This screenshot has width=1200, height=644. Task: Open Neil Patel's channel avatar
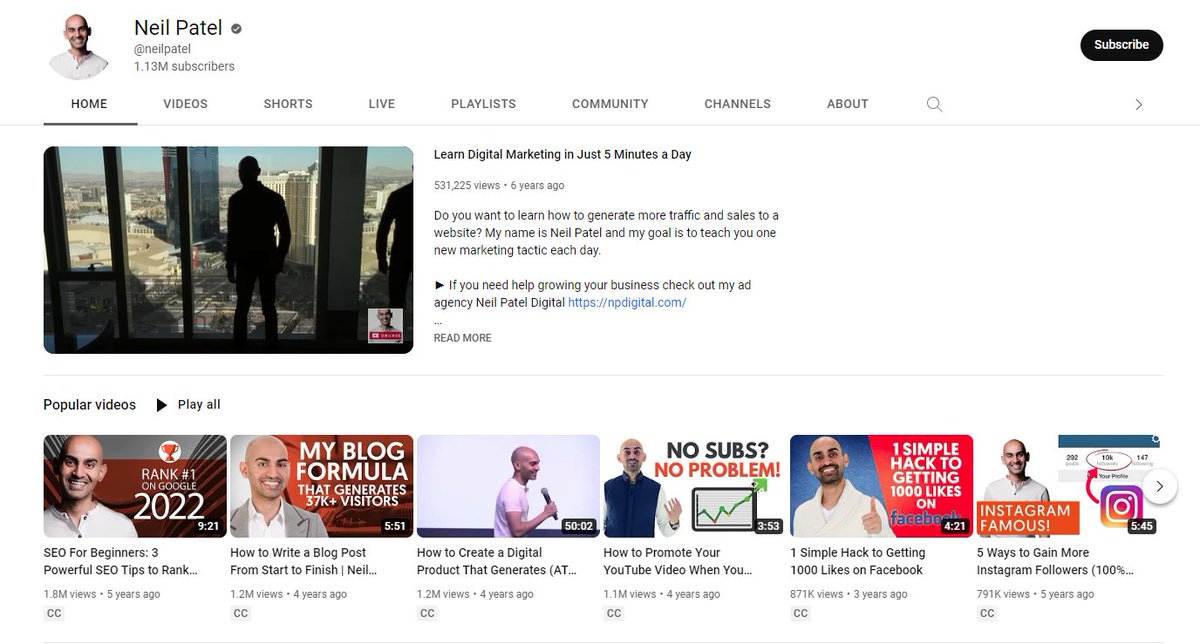tap(79, 46)
